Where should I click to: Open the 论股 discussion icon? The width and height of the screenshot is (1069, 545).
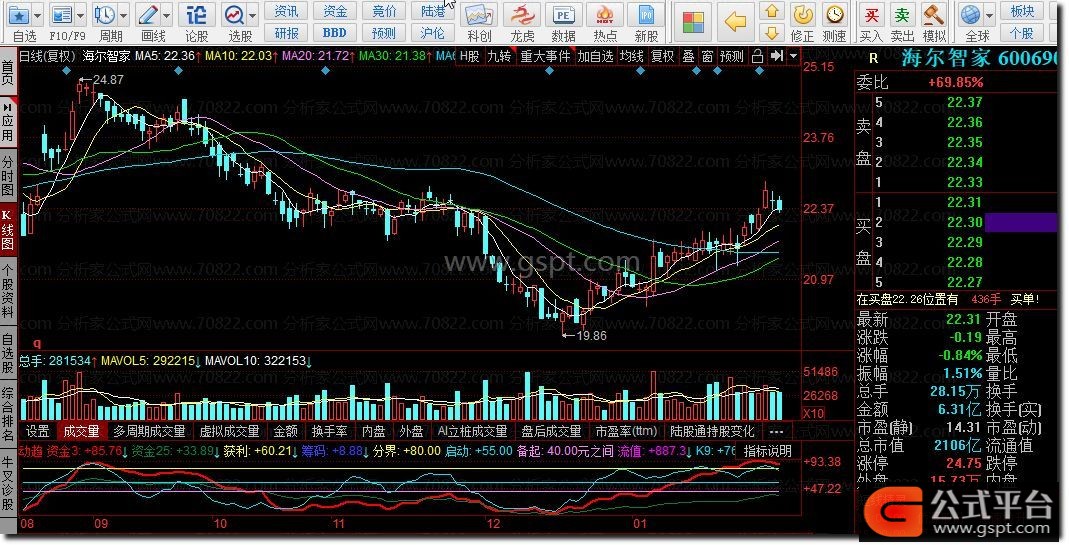tap(196, 14)
